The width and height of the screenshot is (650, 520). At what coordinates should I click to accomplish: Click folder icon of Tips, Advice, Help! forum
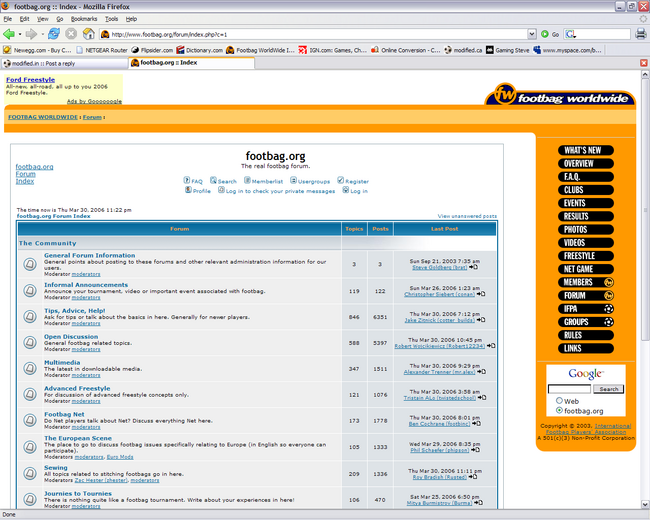click(30, 316)
